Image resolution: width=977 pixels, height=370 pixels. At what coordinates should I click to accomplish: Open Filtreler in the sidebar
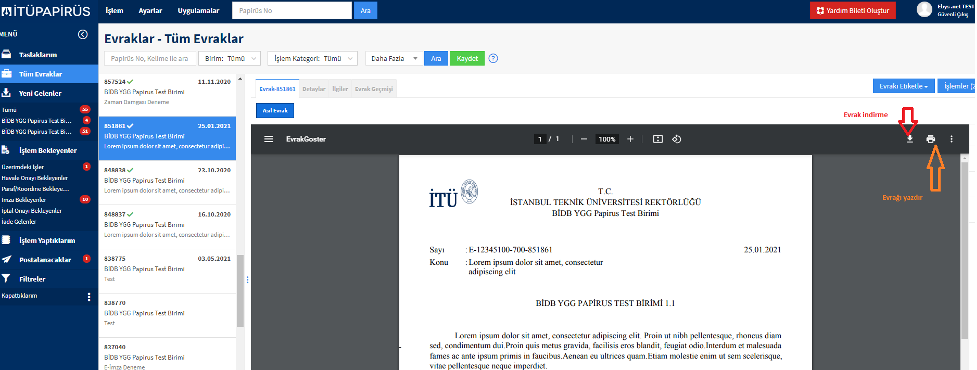tap(49, 279)
